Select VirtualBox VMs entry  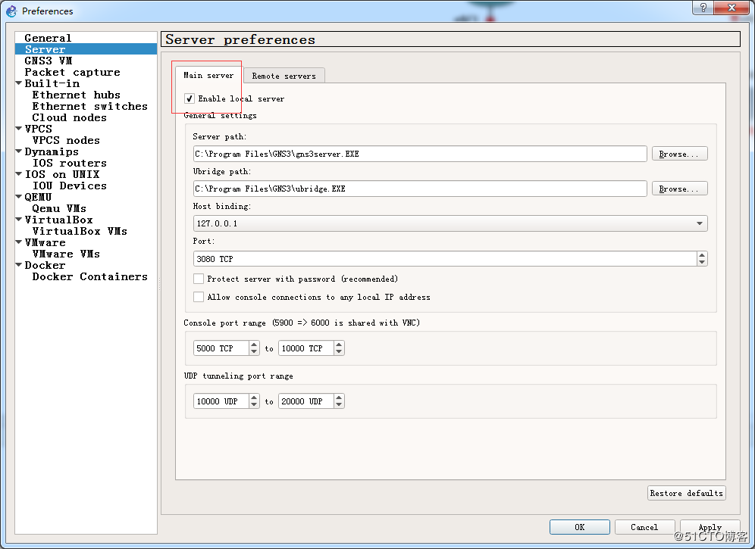(80, 231)
